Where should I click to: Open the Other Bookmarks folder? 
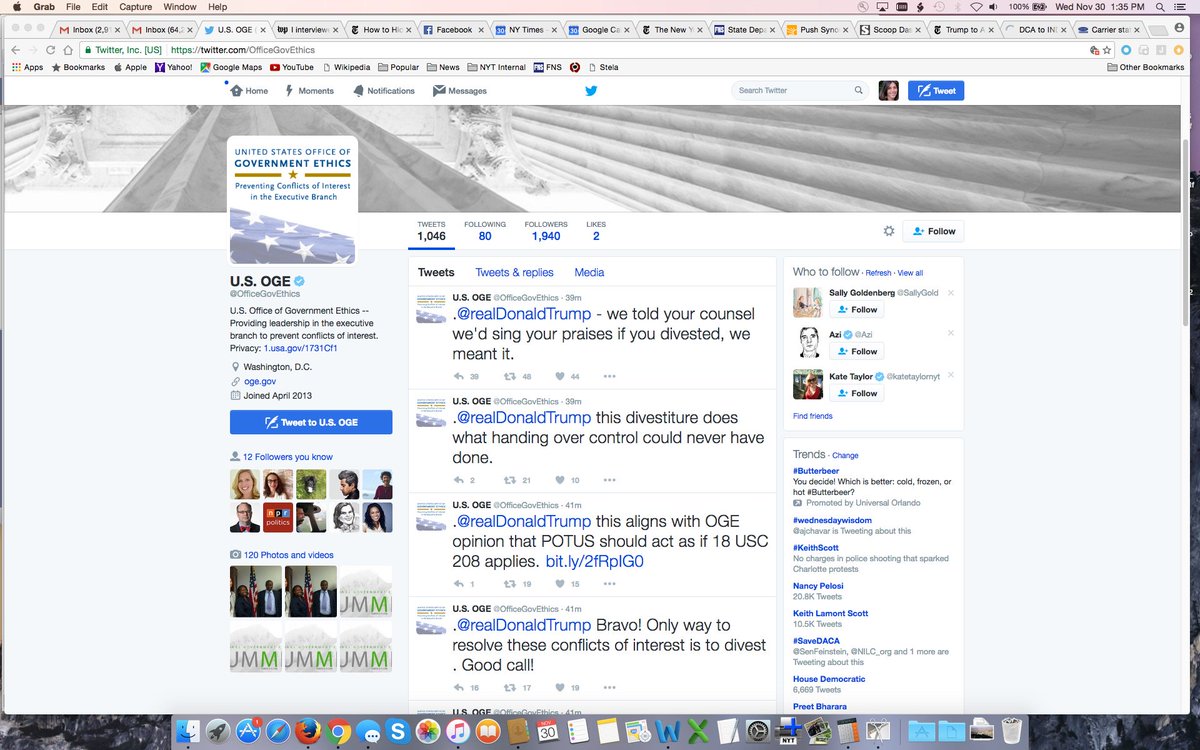pyautogui.click(x=1145, y=67)
